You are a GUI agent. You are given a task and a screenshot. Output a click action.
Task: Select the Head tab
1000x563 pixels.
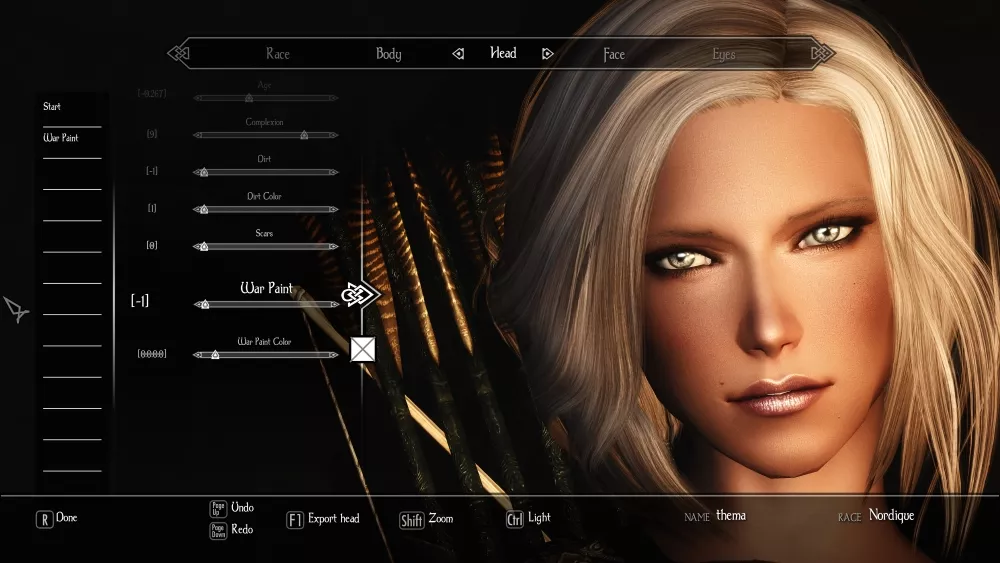pyautogui.click(x=503, y=53)
